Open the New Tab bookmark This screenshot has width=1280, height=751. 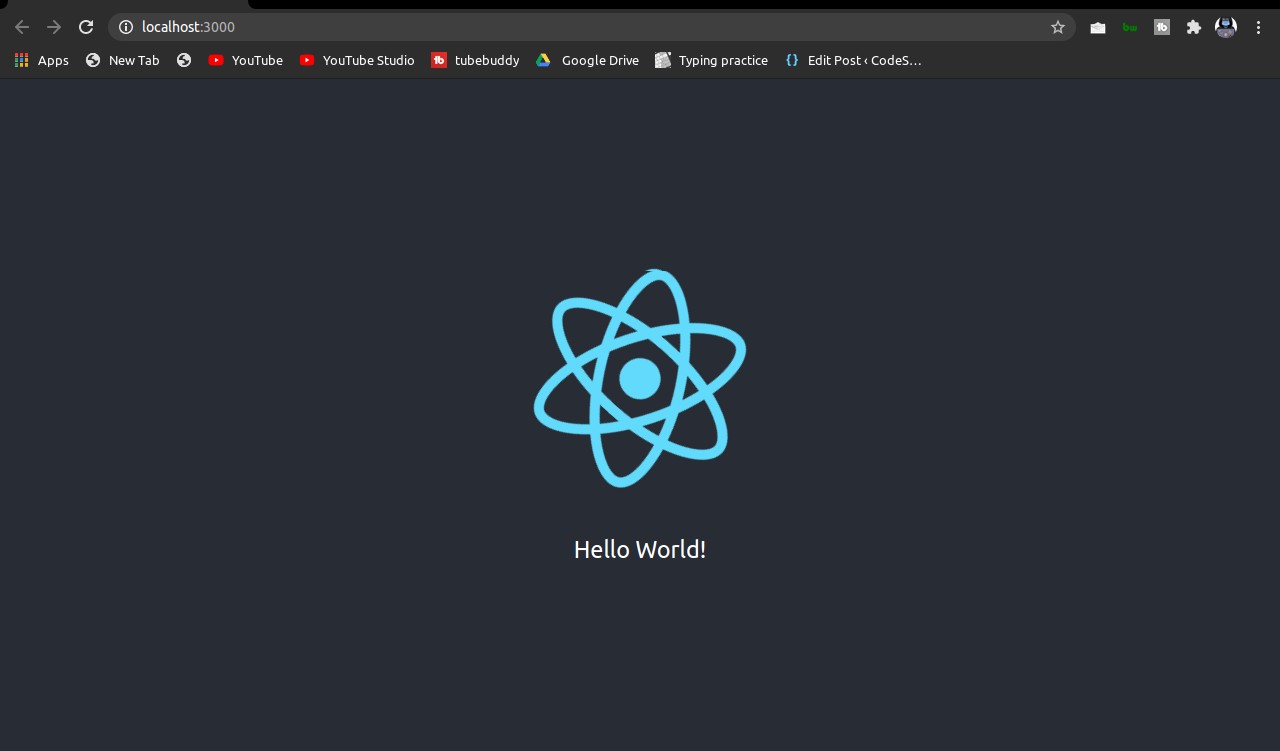tap(123, 60)
